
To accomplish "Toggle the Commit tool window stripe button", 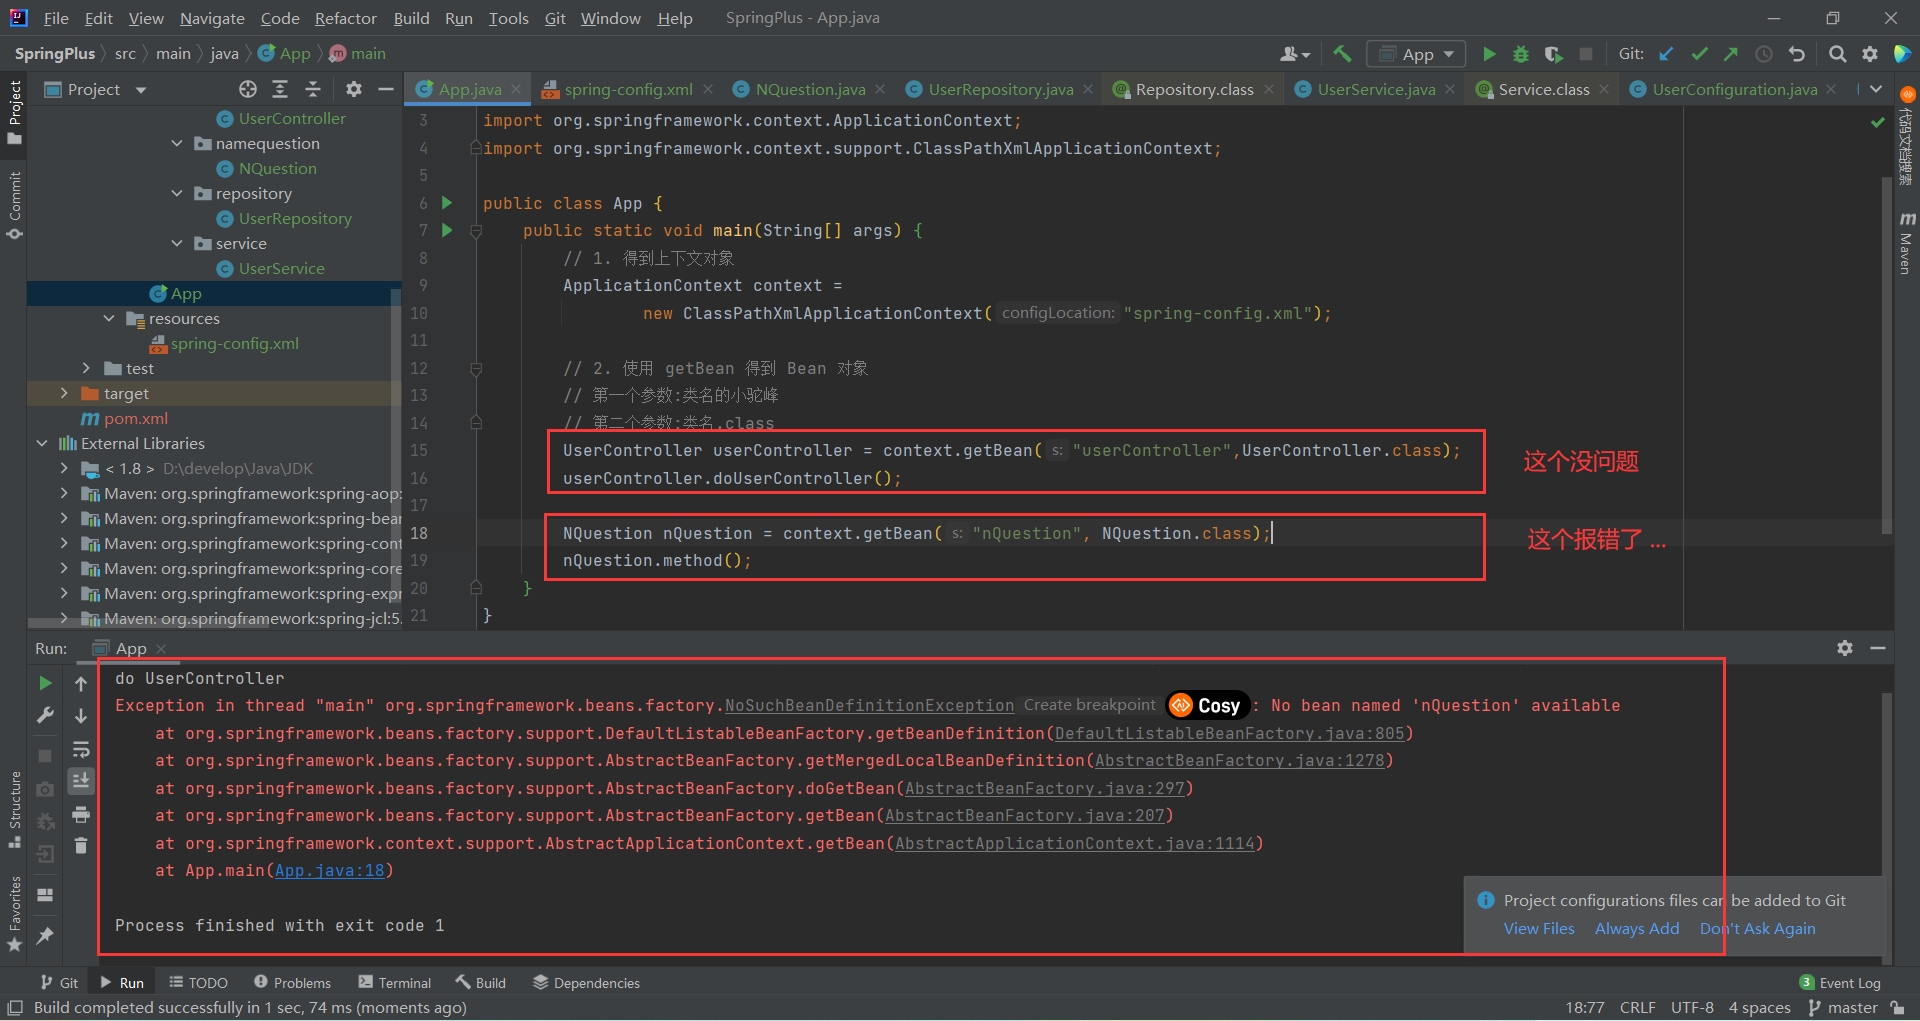I will [x=14, y=205].
